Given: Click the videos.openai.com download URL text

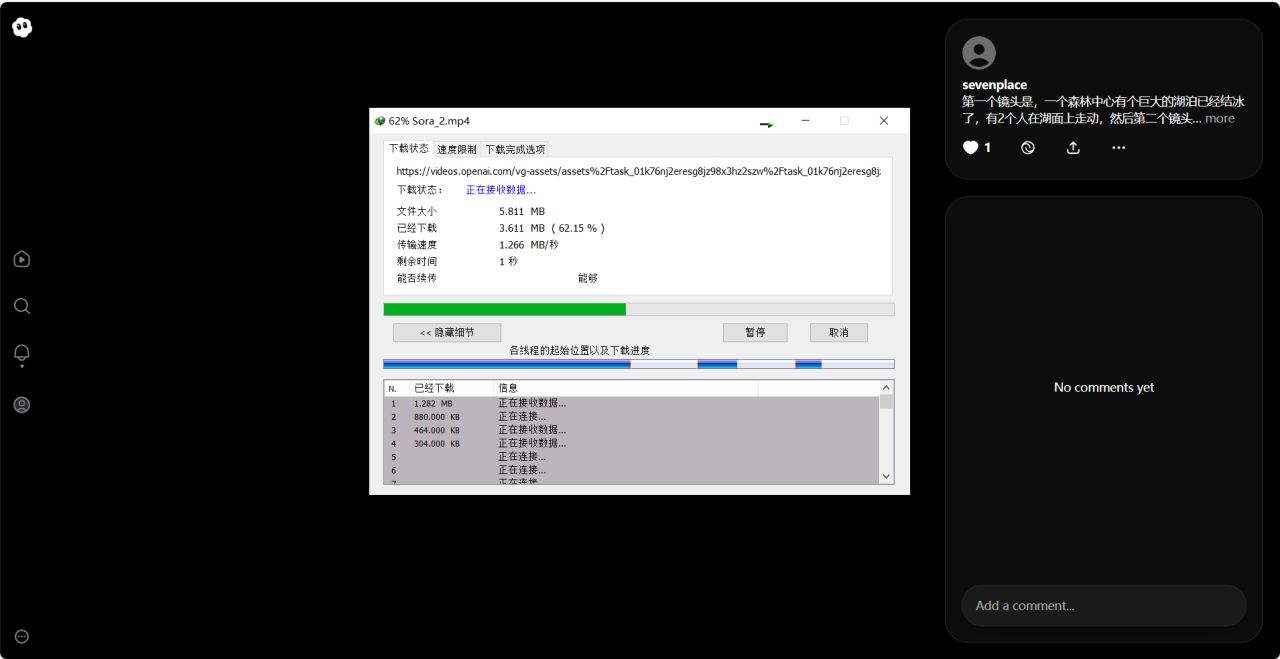Looking at the screenshot, I should (x=638, y=171).
